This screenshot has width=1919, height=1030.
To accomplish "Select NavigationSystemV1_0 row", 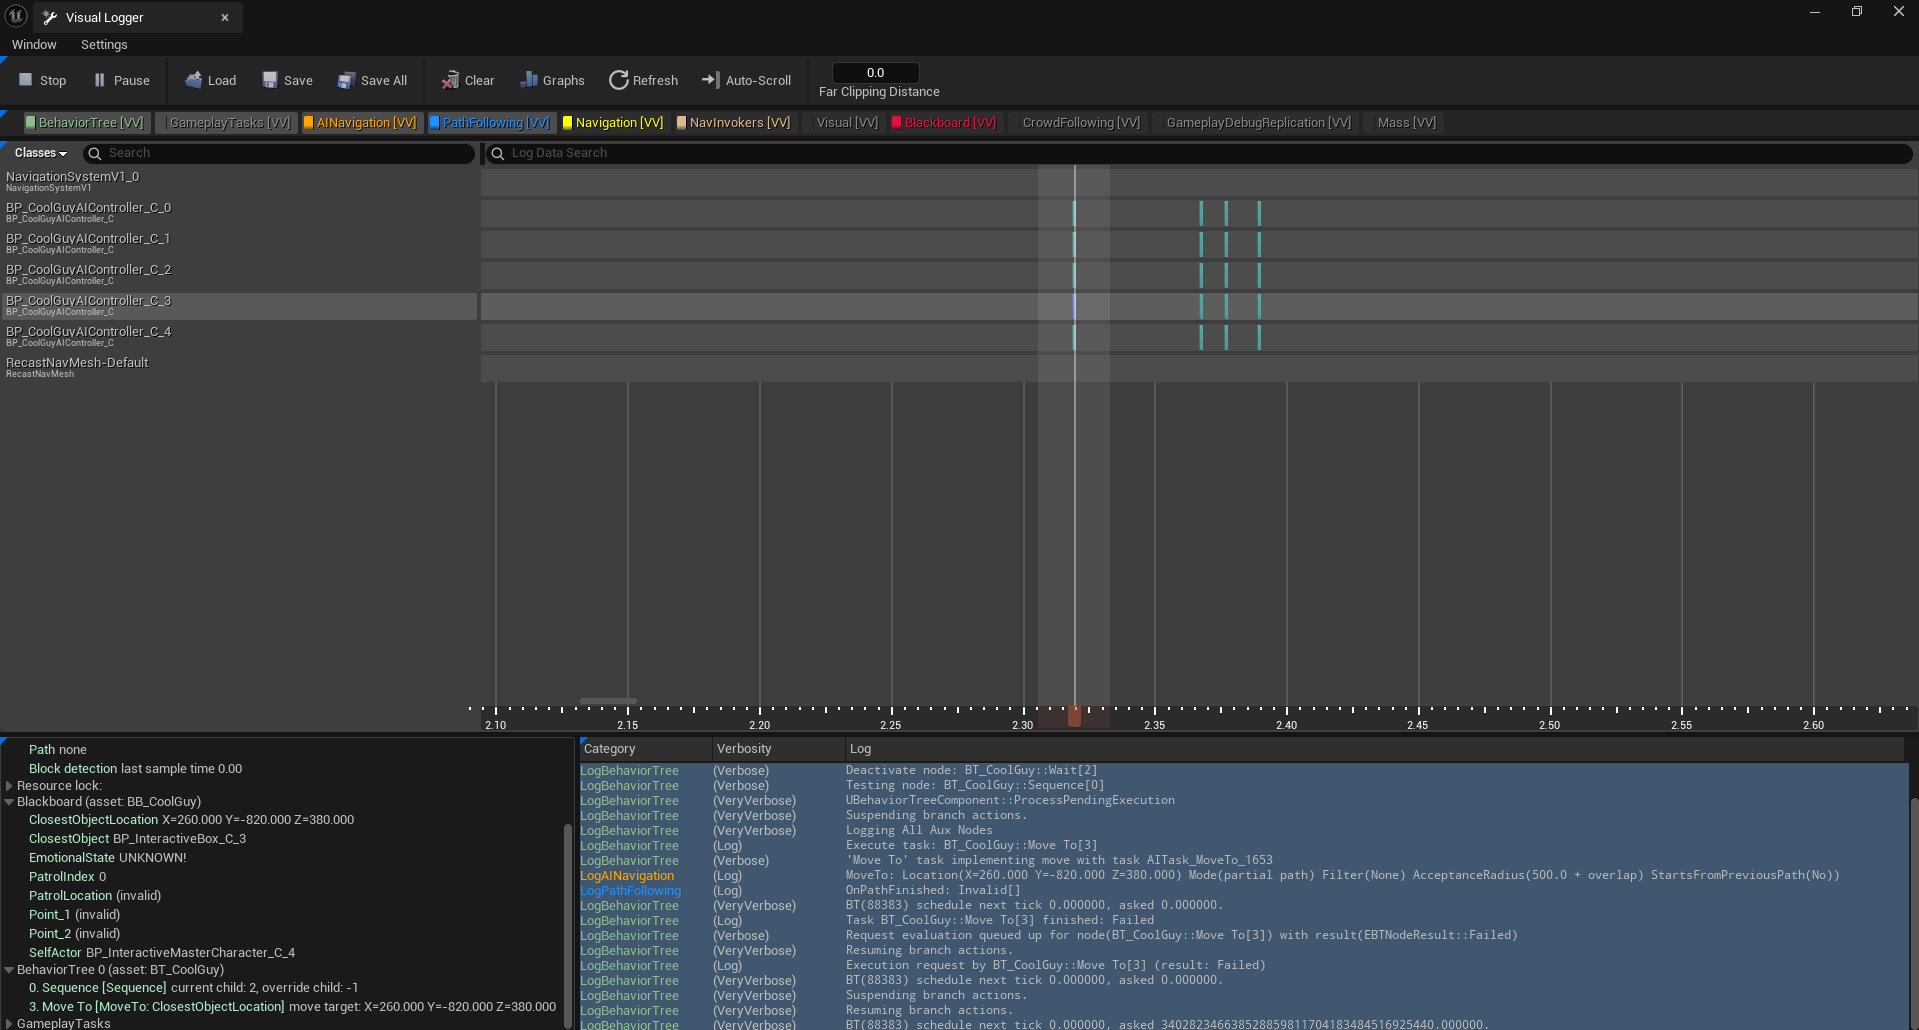I will click(239, 181).
